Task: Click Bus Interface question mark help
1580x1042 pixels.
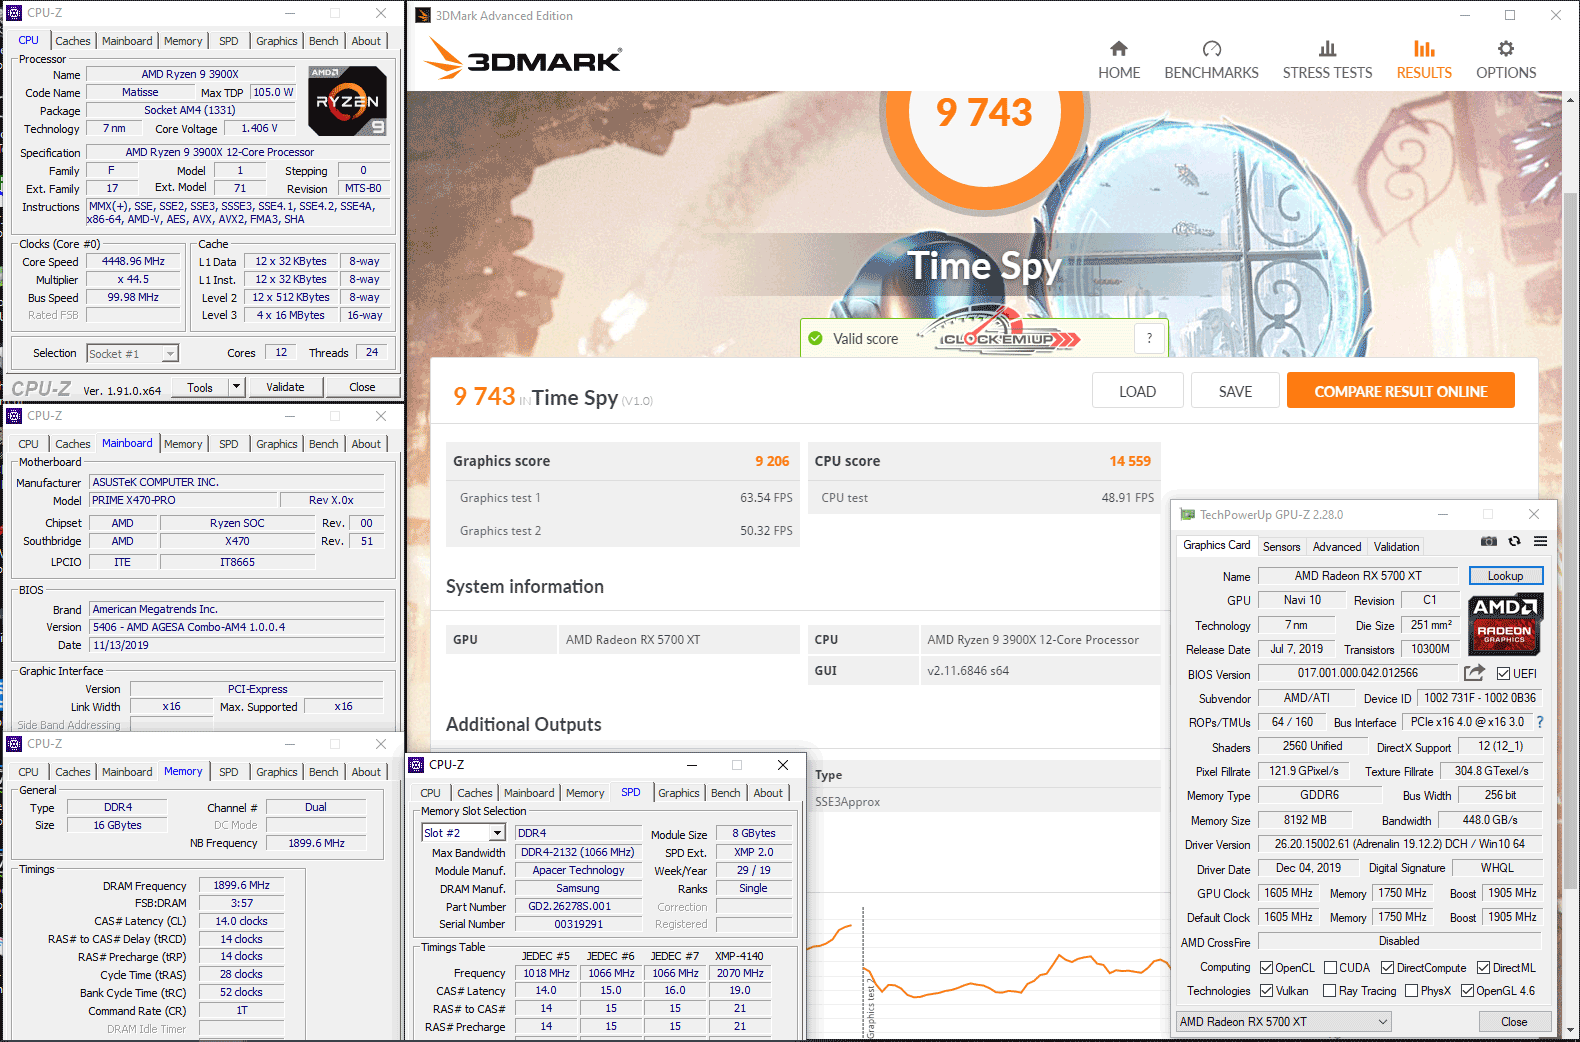Action: tap(1539, 722)
